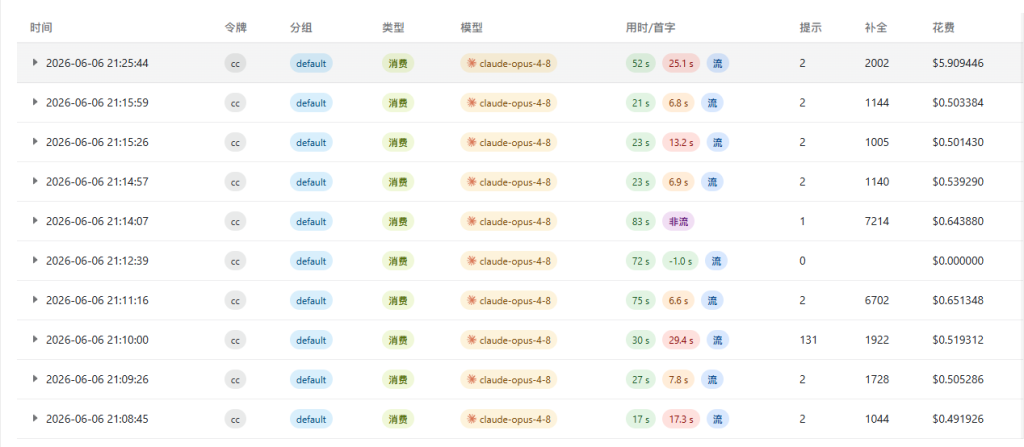The image size is (1024, 447).
Task: Click the 模型 column header
Action: point(471,28)
